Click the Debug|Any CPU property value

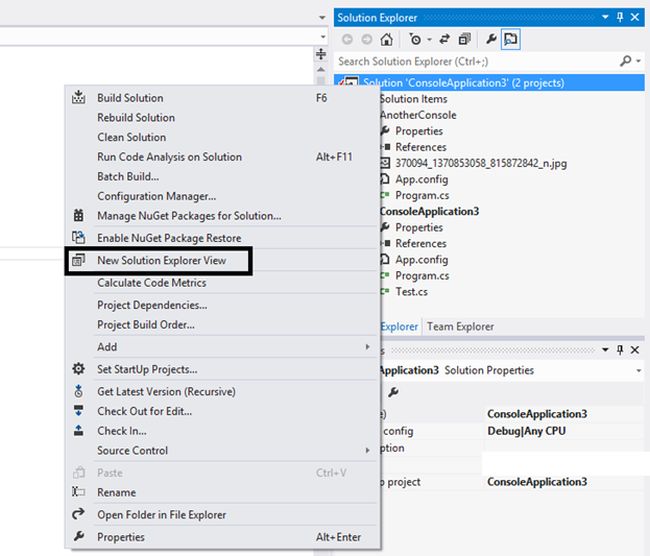(x=526, y=431)
